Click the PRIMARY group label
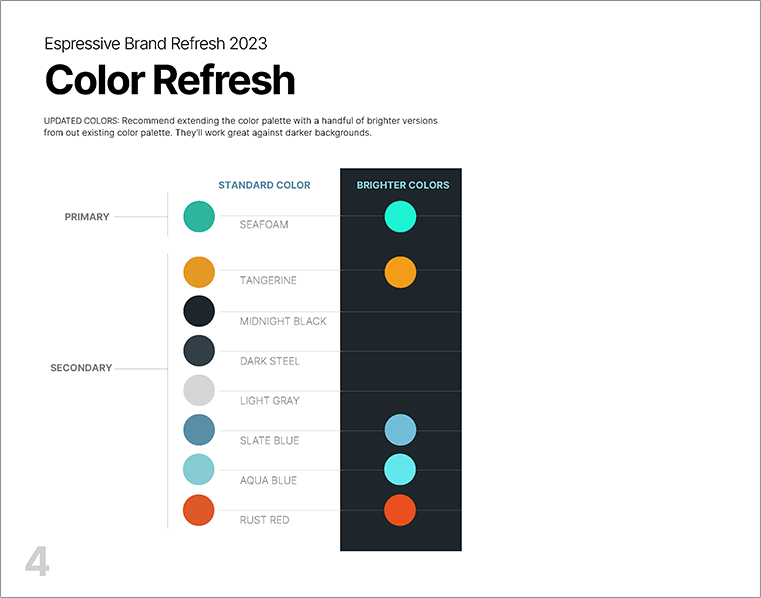This screenshot has height=598, width=761. tap(87, 217)
